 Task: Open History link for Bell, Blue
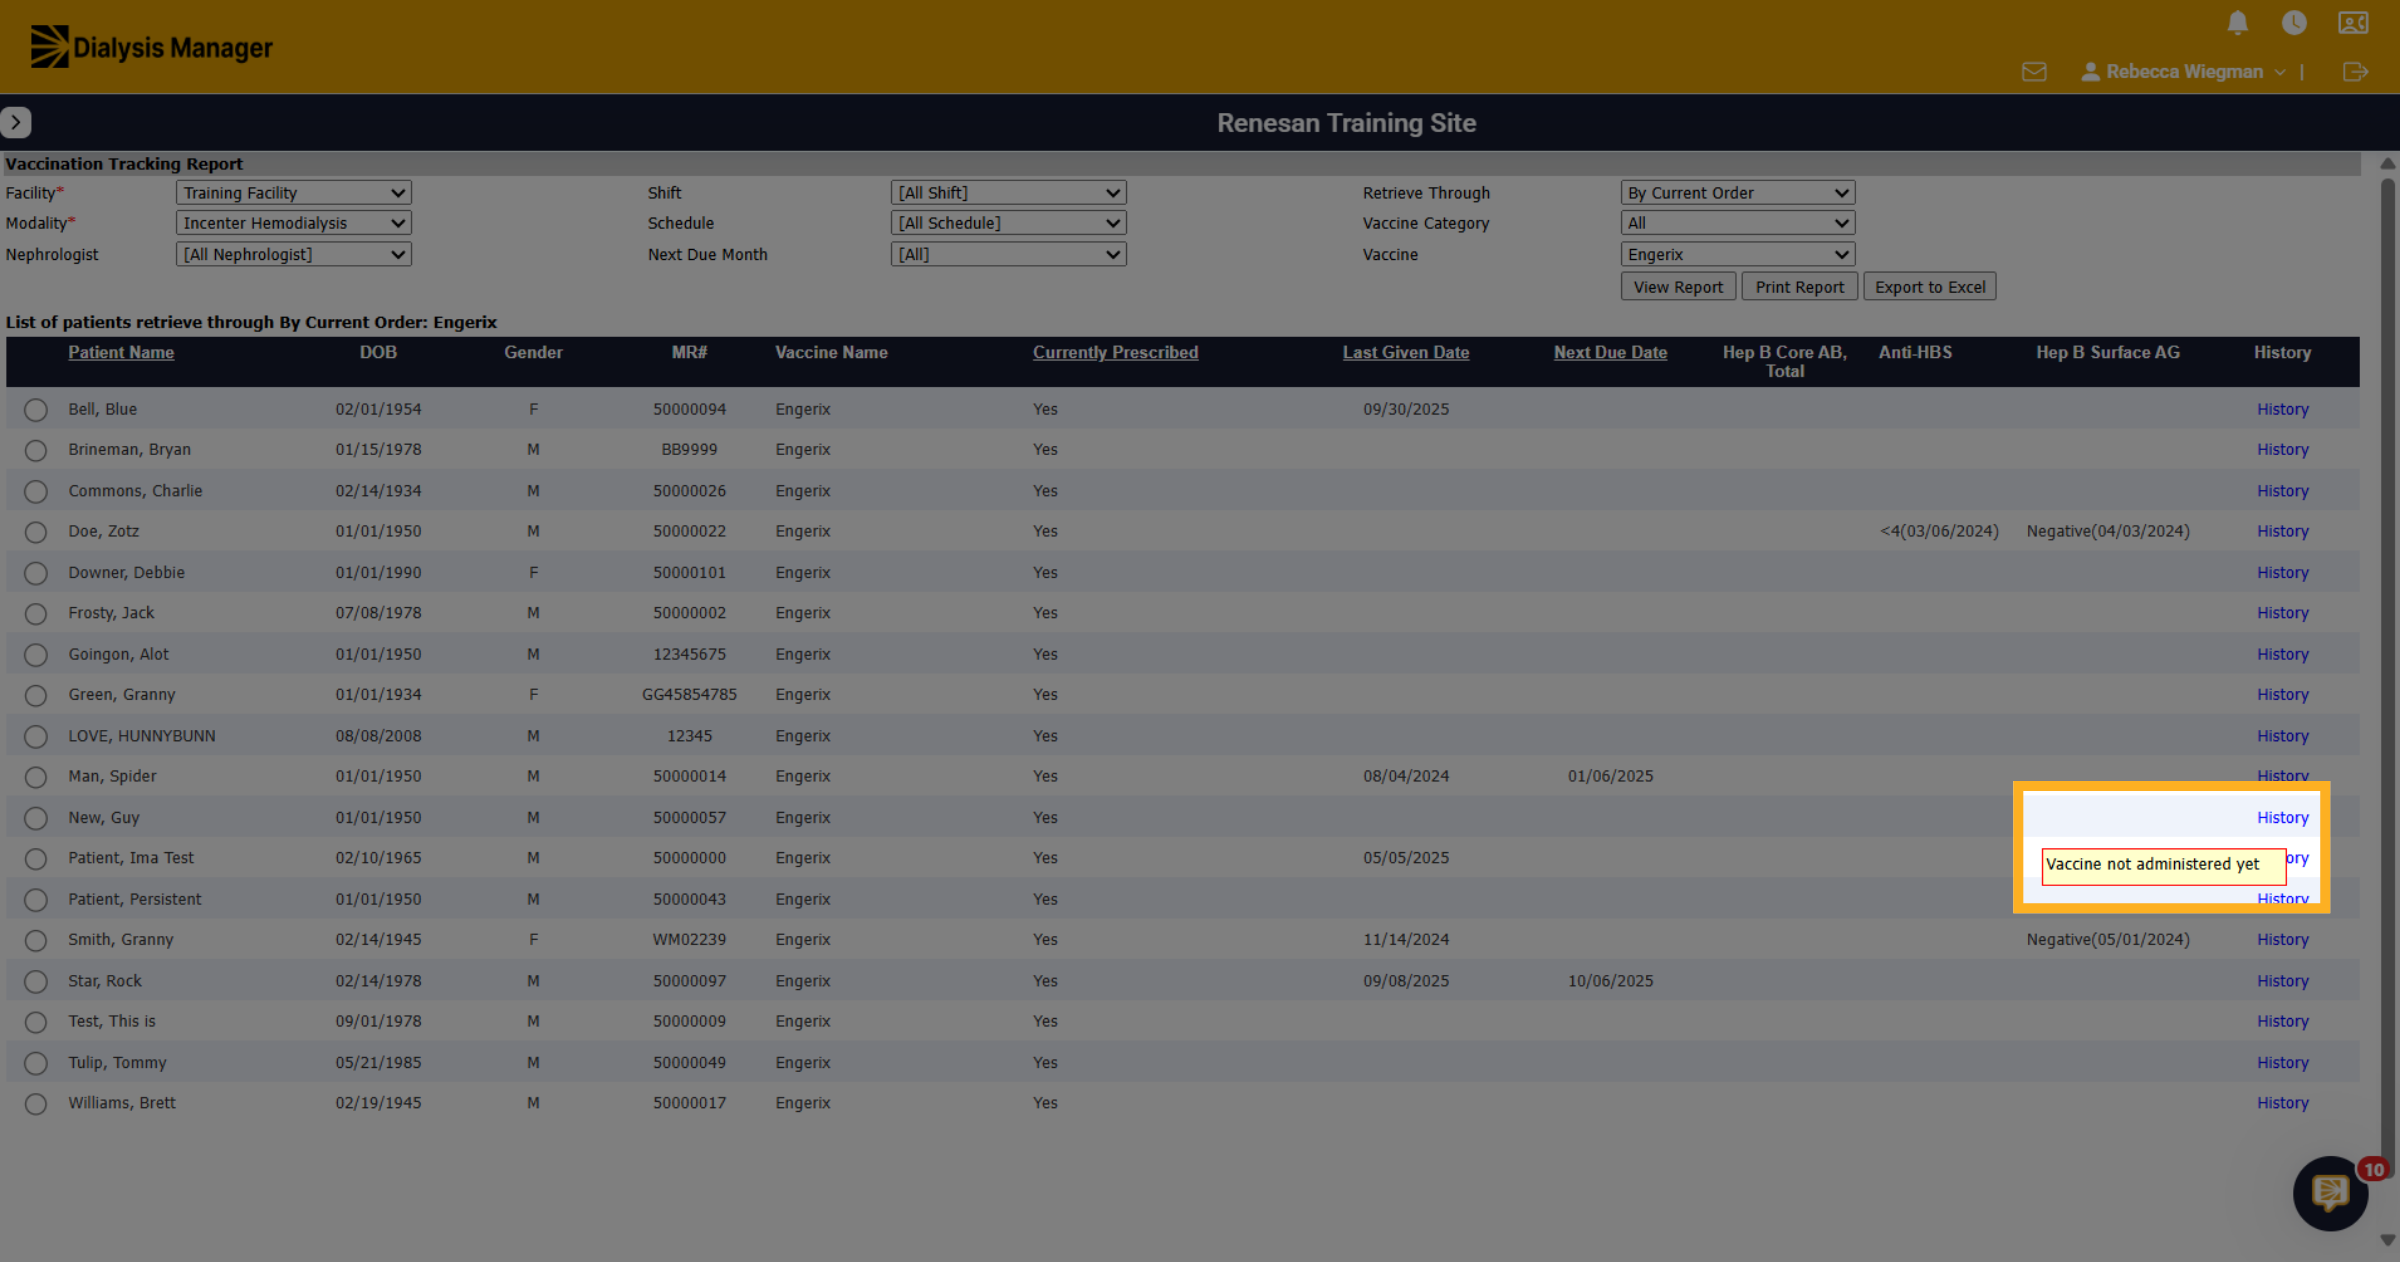tap(2282, 409)
